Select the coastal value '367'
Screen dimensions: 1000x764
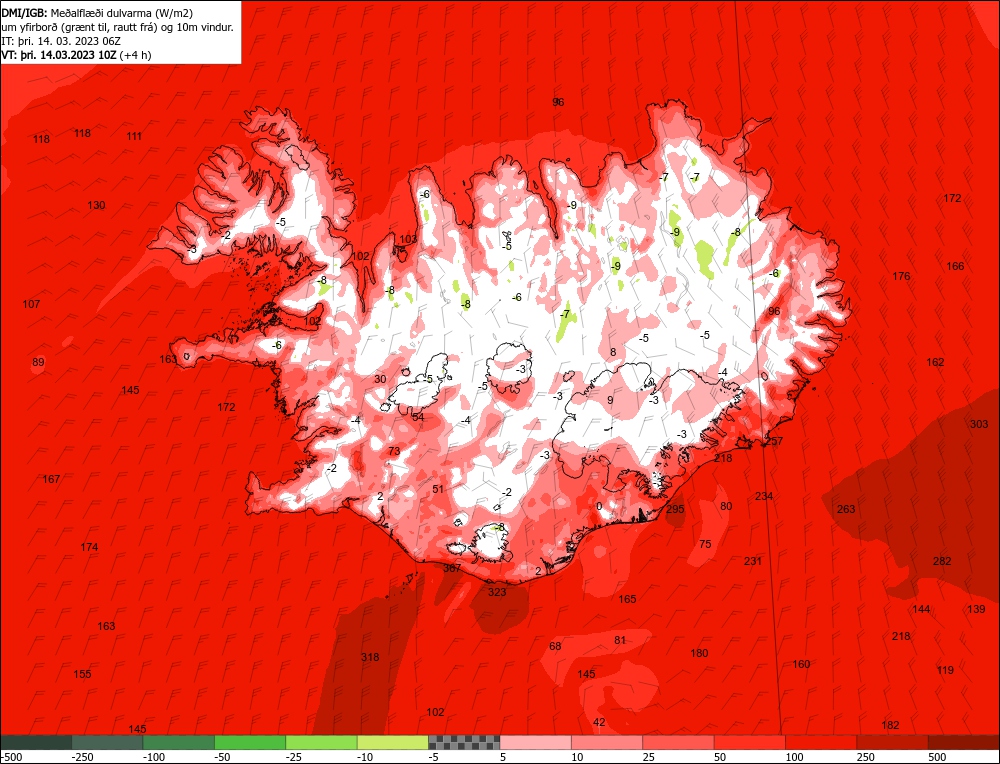point(452,568)
